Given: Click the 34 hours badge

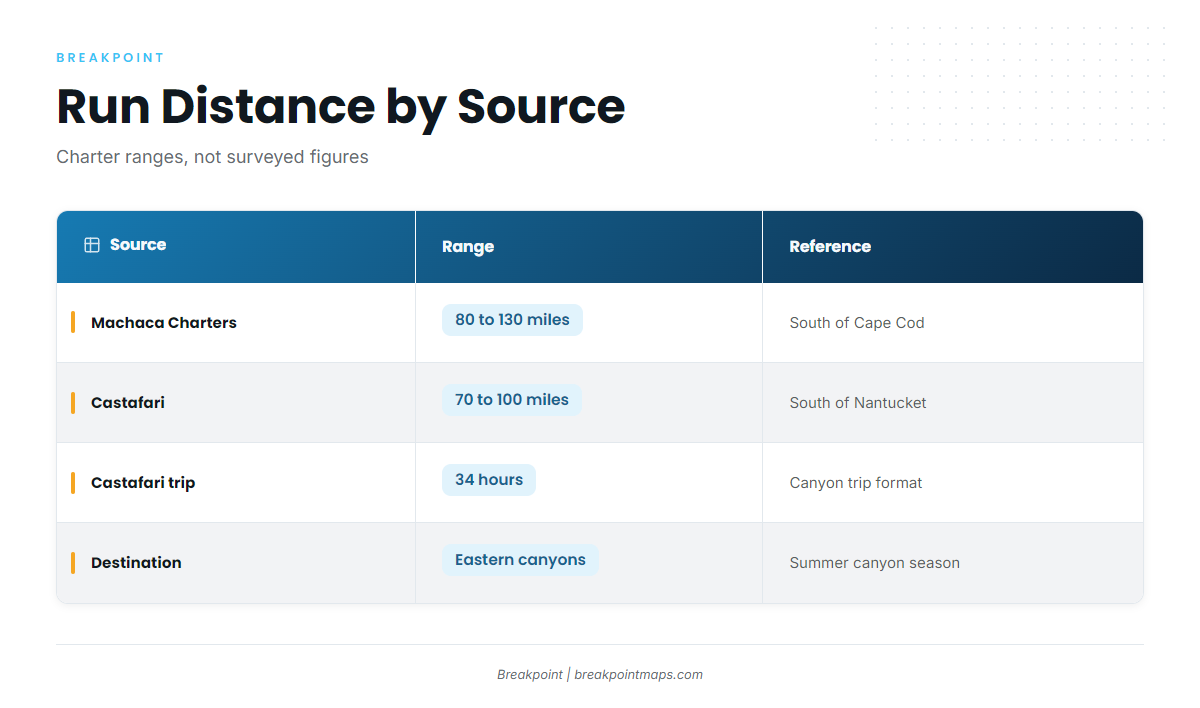Looking at the screenshot, I should click(489, 480).
